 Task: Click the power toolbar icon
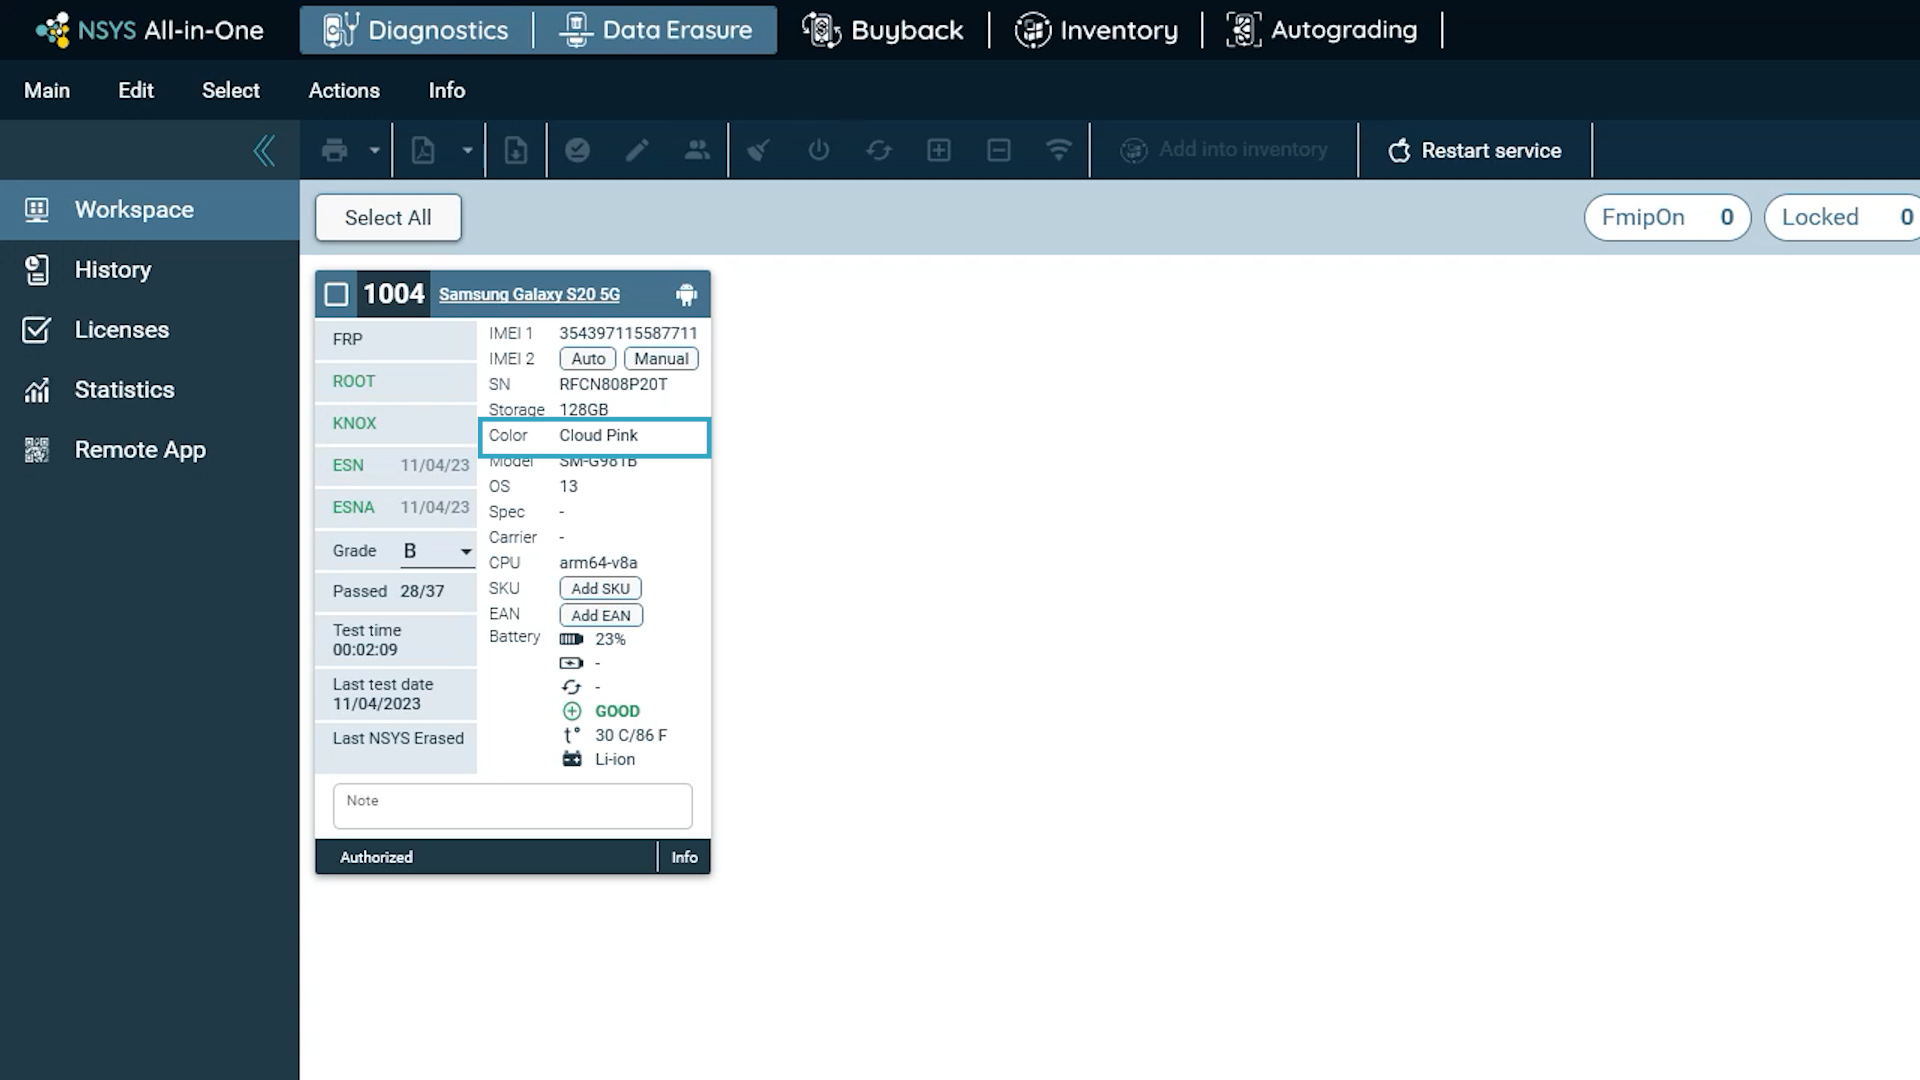click(x=819, y=150)
